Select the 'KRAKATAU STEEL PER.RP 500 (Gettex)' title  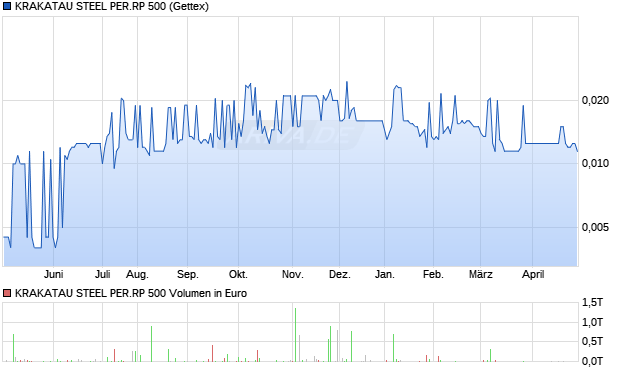pyautogui.click(x=112, y=6)
